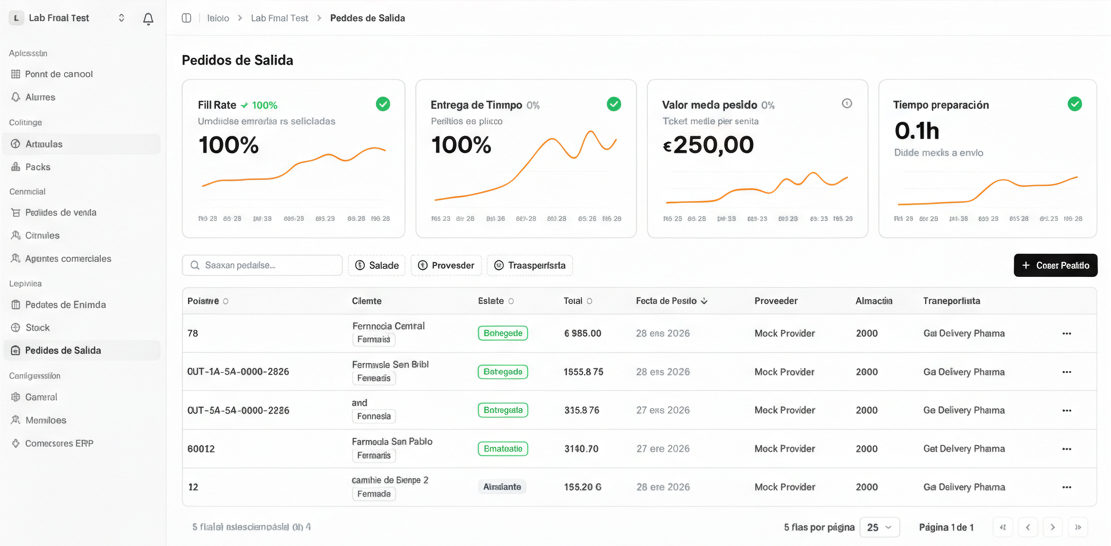Image resolution: width=1111 pixels, height=546 pixels.
Task: Click order OUT-5A-5A-0000-2286 cell
Action: pos(238,410)
